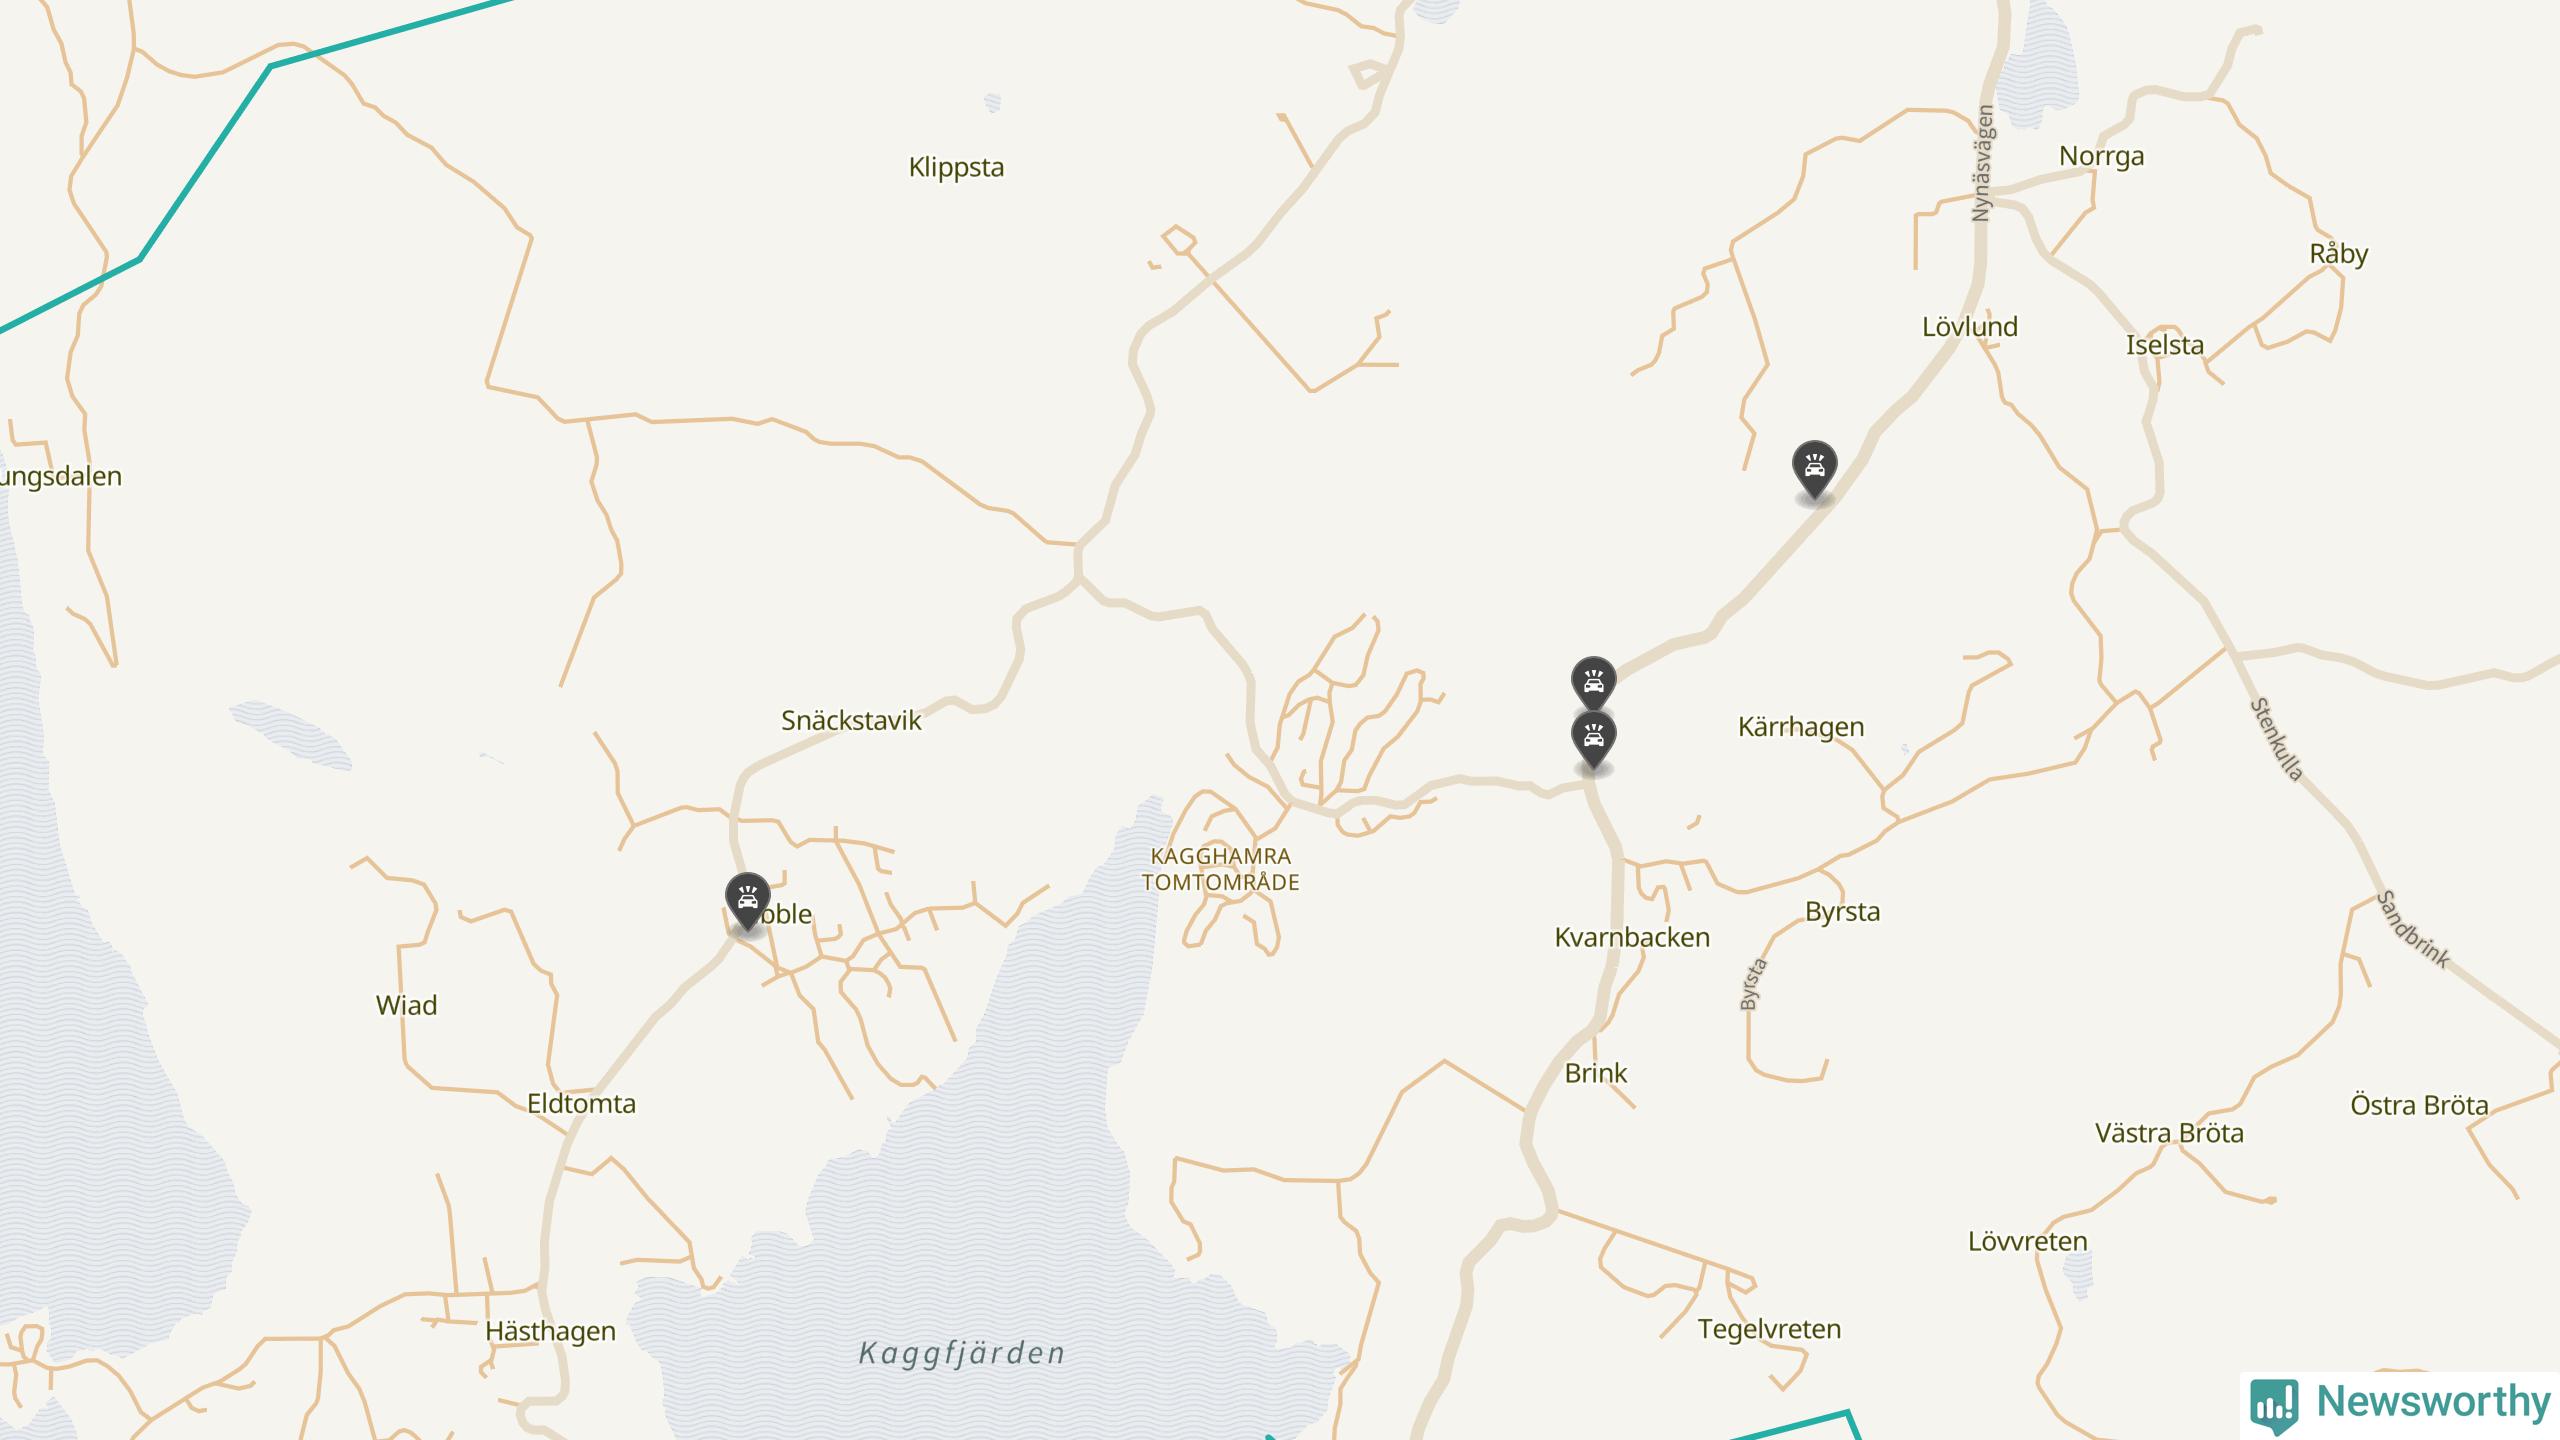Click the Kagghamra Tomtområde label
Viewport: 2560px width, 1440px height.
coord(1220,869)
